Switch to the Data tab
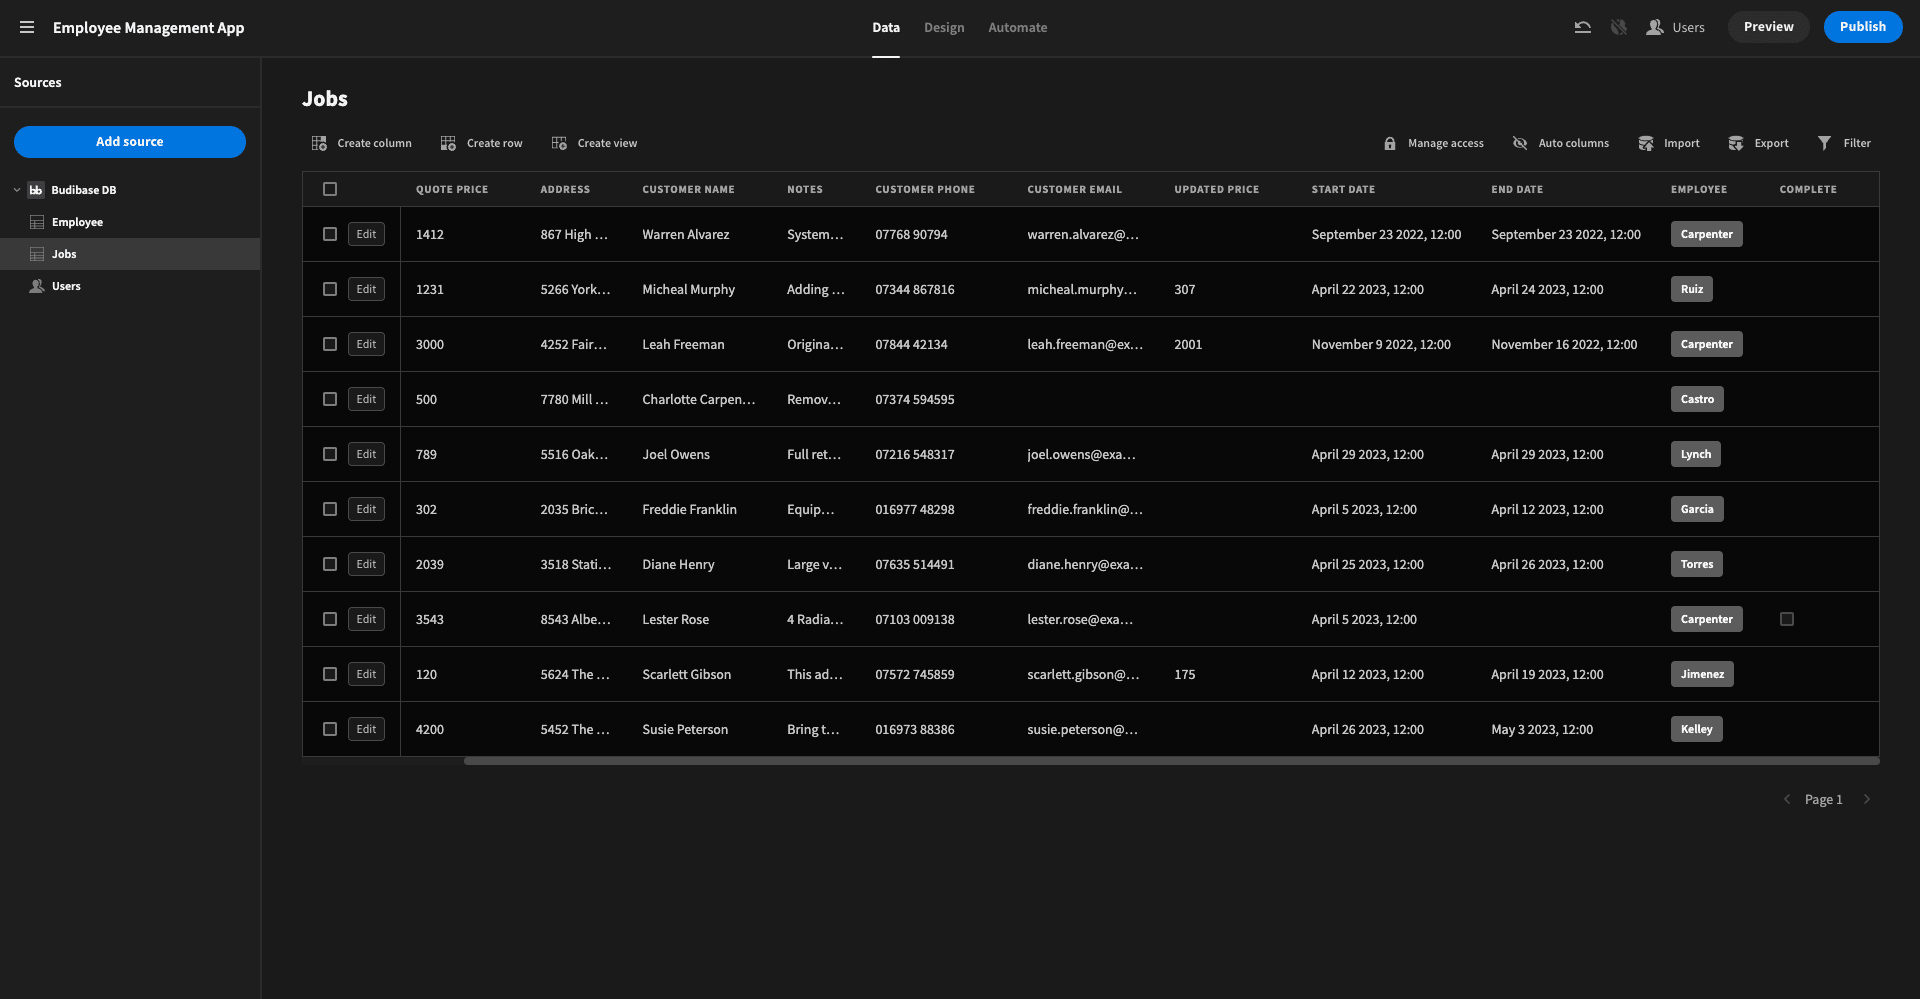 click(x=886, y=27)
